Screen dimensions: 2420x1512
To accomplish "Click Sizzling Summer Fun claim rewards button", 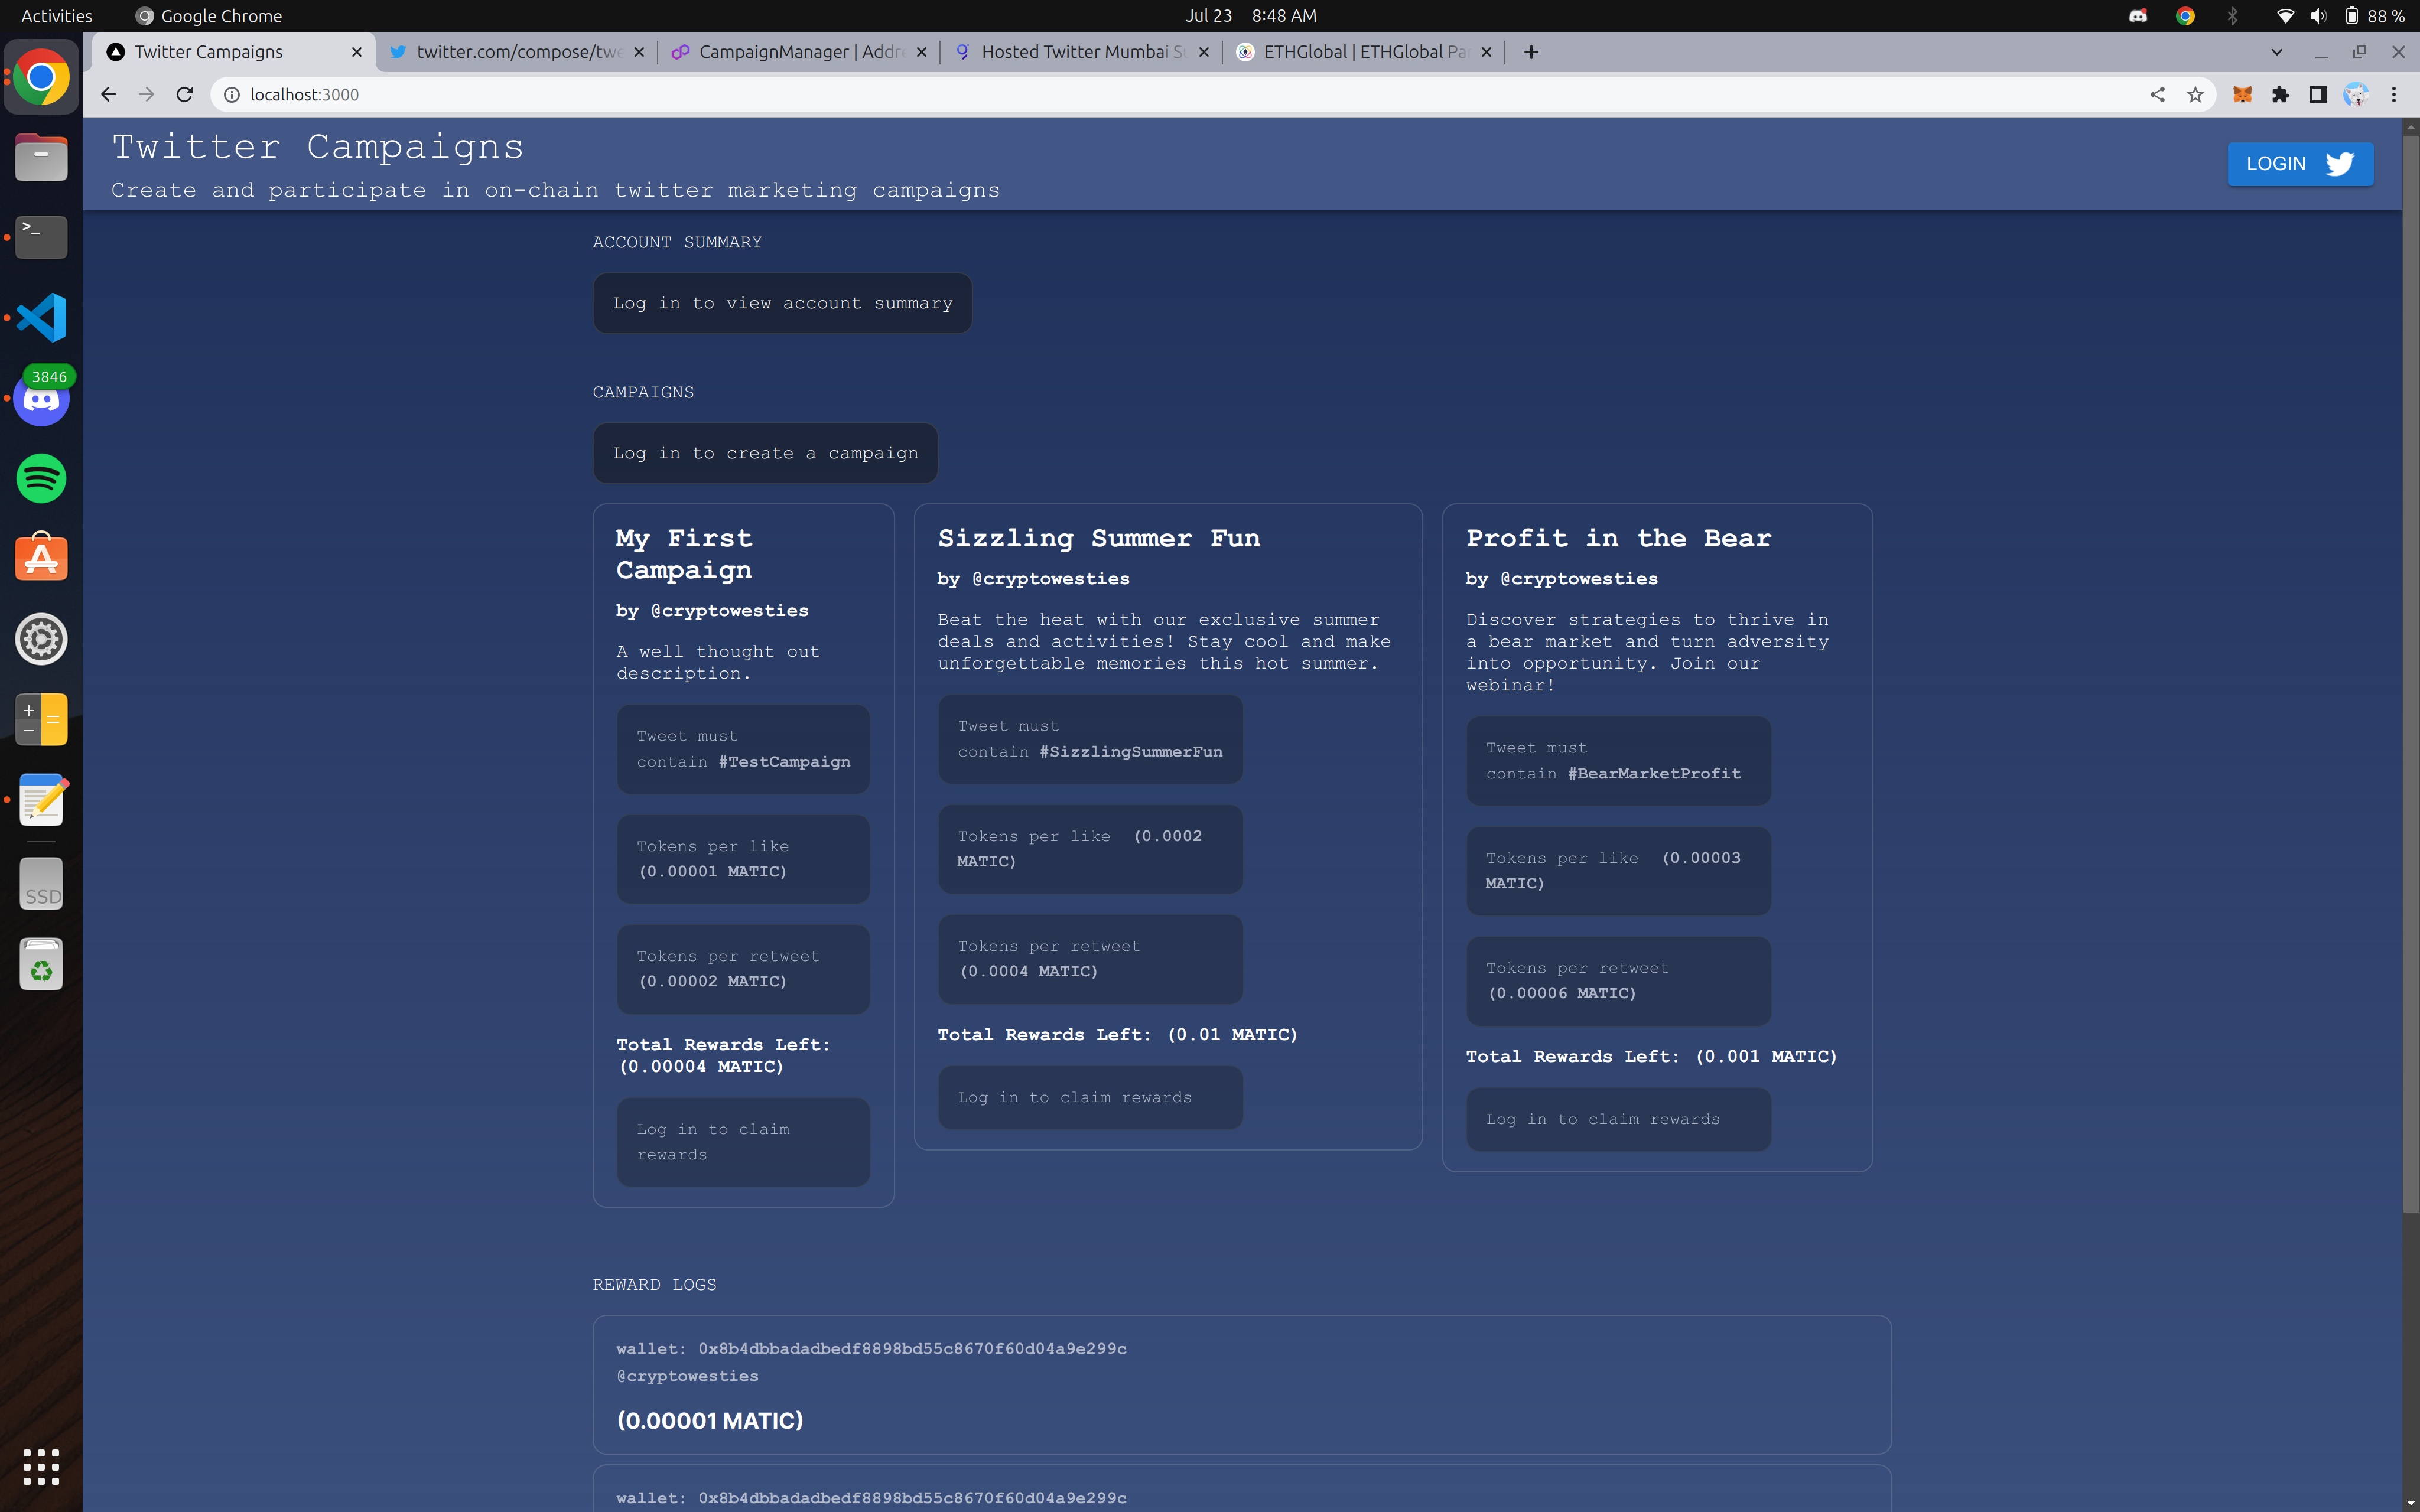I will point(1090,1097).
